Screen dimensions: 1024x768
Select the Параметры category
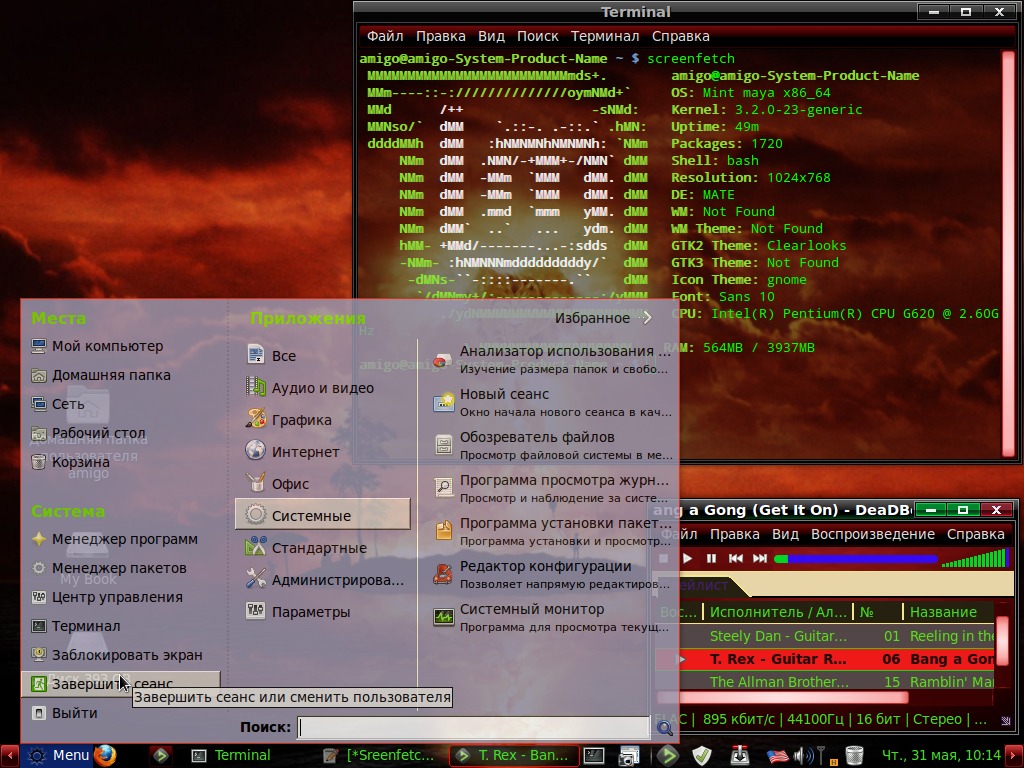[298, 611]
